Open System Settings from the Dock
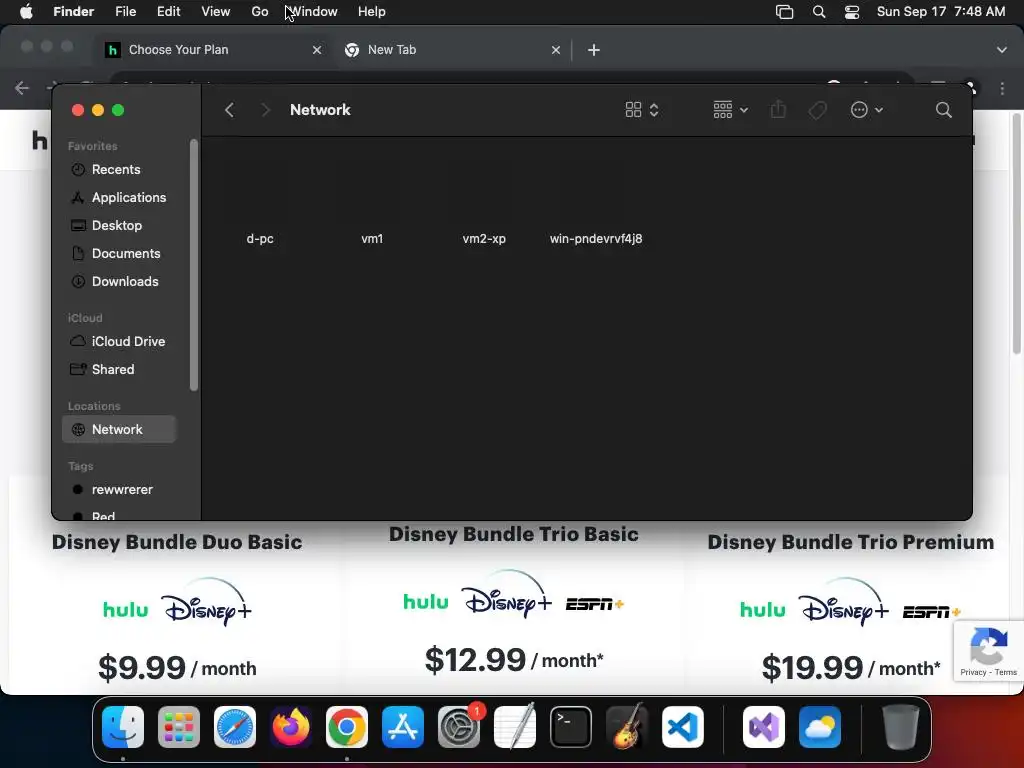The height and width of the screenshot is (768, 1024). [x=459, y=727]
